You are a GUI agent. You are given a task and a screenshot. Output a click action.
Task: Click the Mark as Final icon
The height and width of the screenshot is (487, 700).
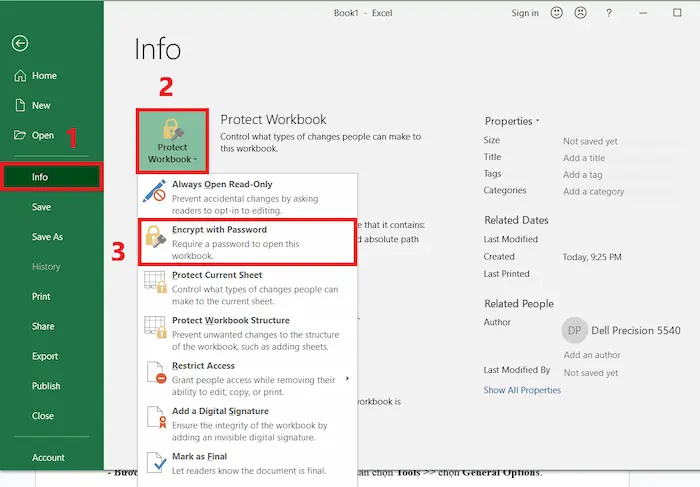coord(154,463)
